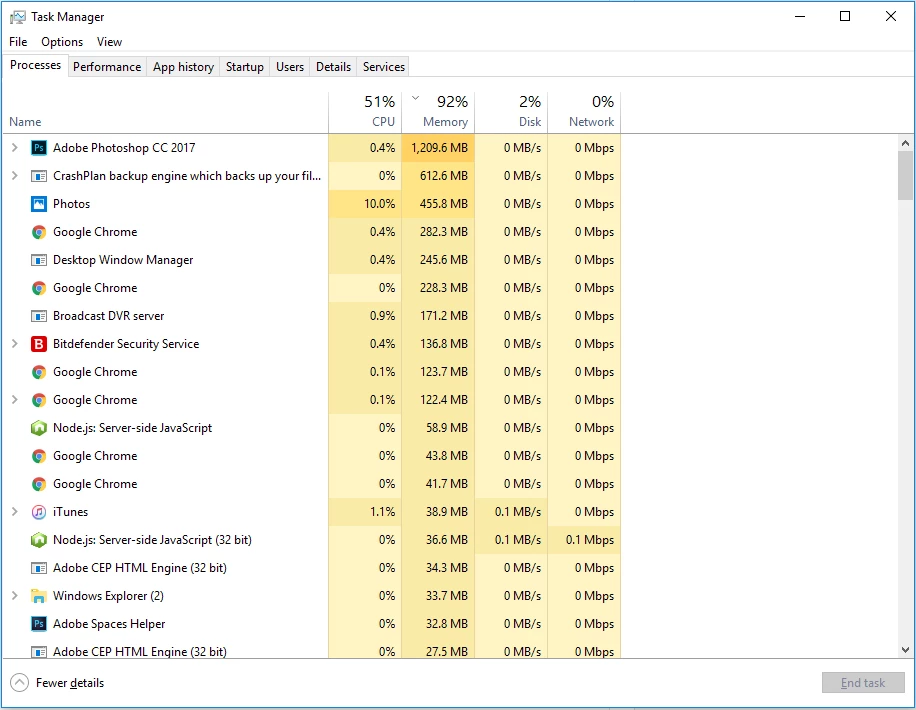This screenshot has height=710, width=916.
Task: Click the 1,209.6 MB memory cell
Action: 438,148
